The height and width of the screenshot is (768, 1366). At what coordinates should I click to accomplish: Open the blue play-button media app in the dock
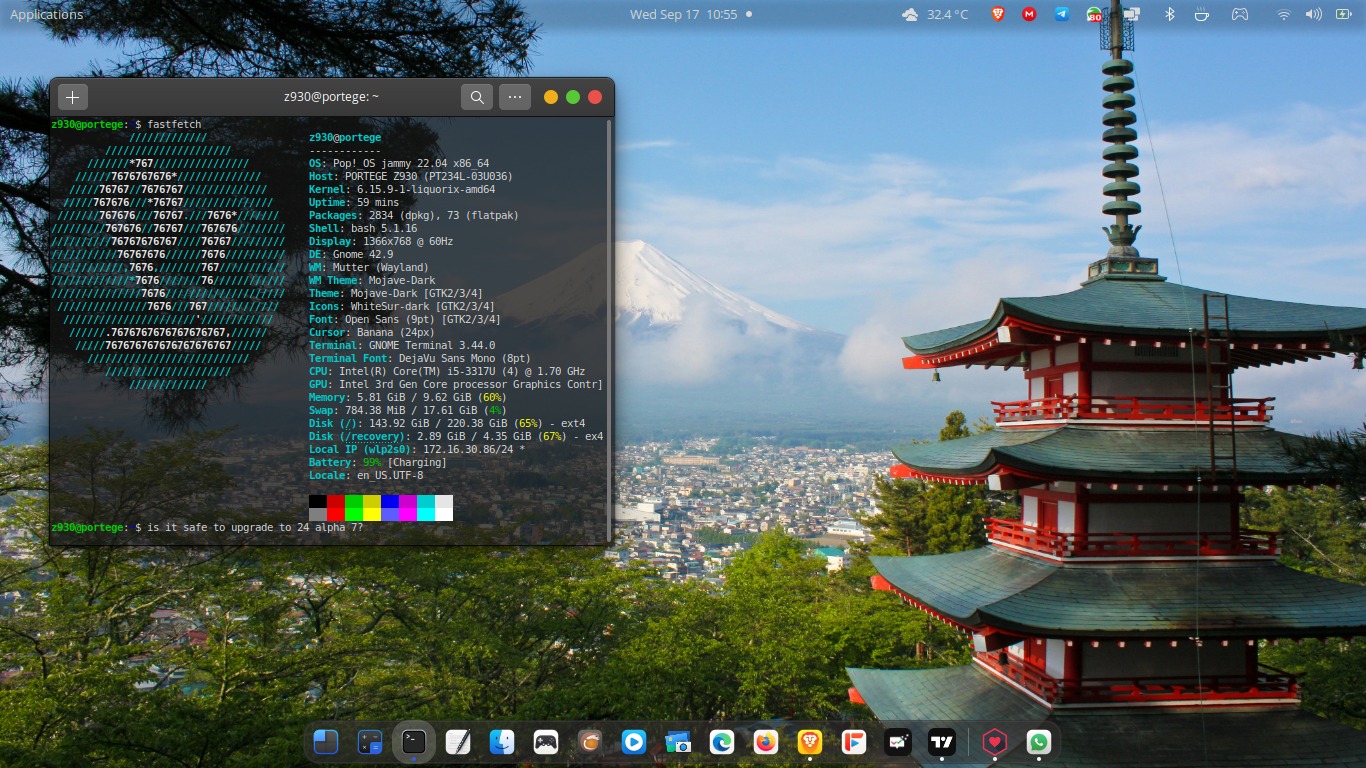click(x=633, y=742)
